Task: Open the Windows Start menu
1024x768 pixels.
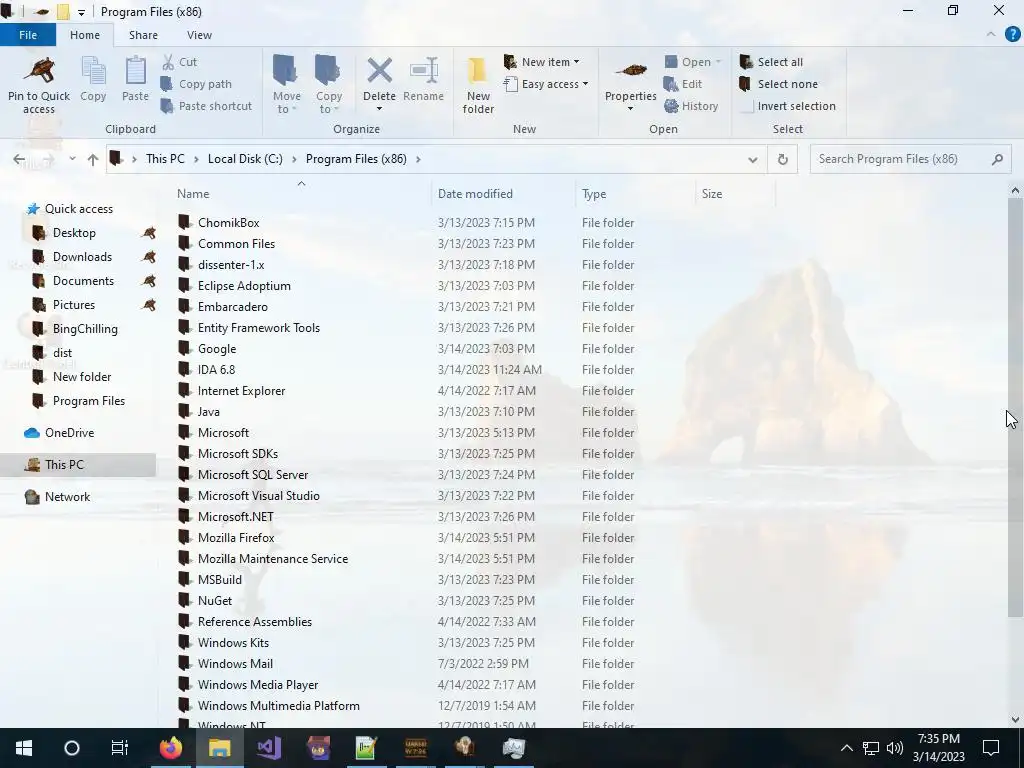Action: tap(24, 748)
